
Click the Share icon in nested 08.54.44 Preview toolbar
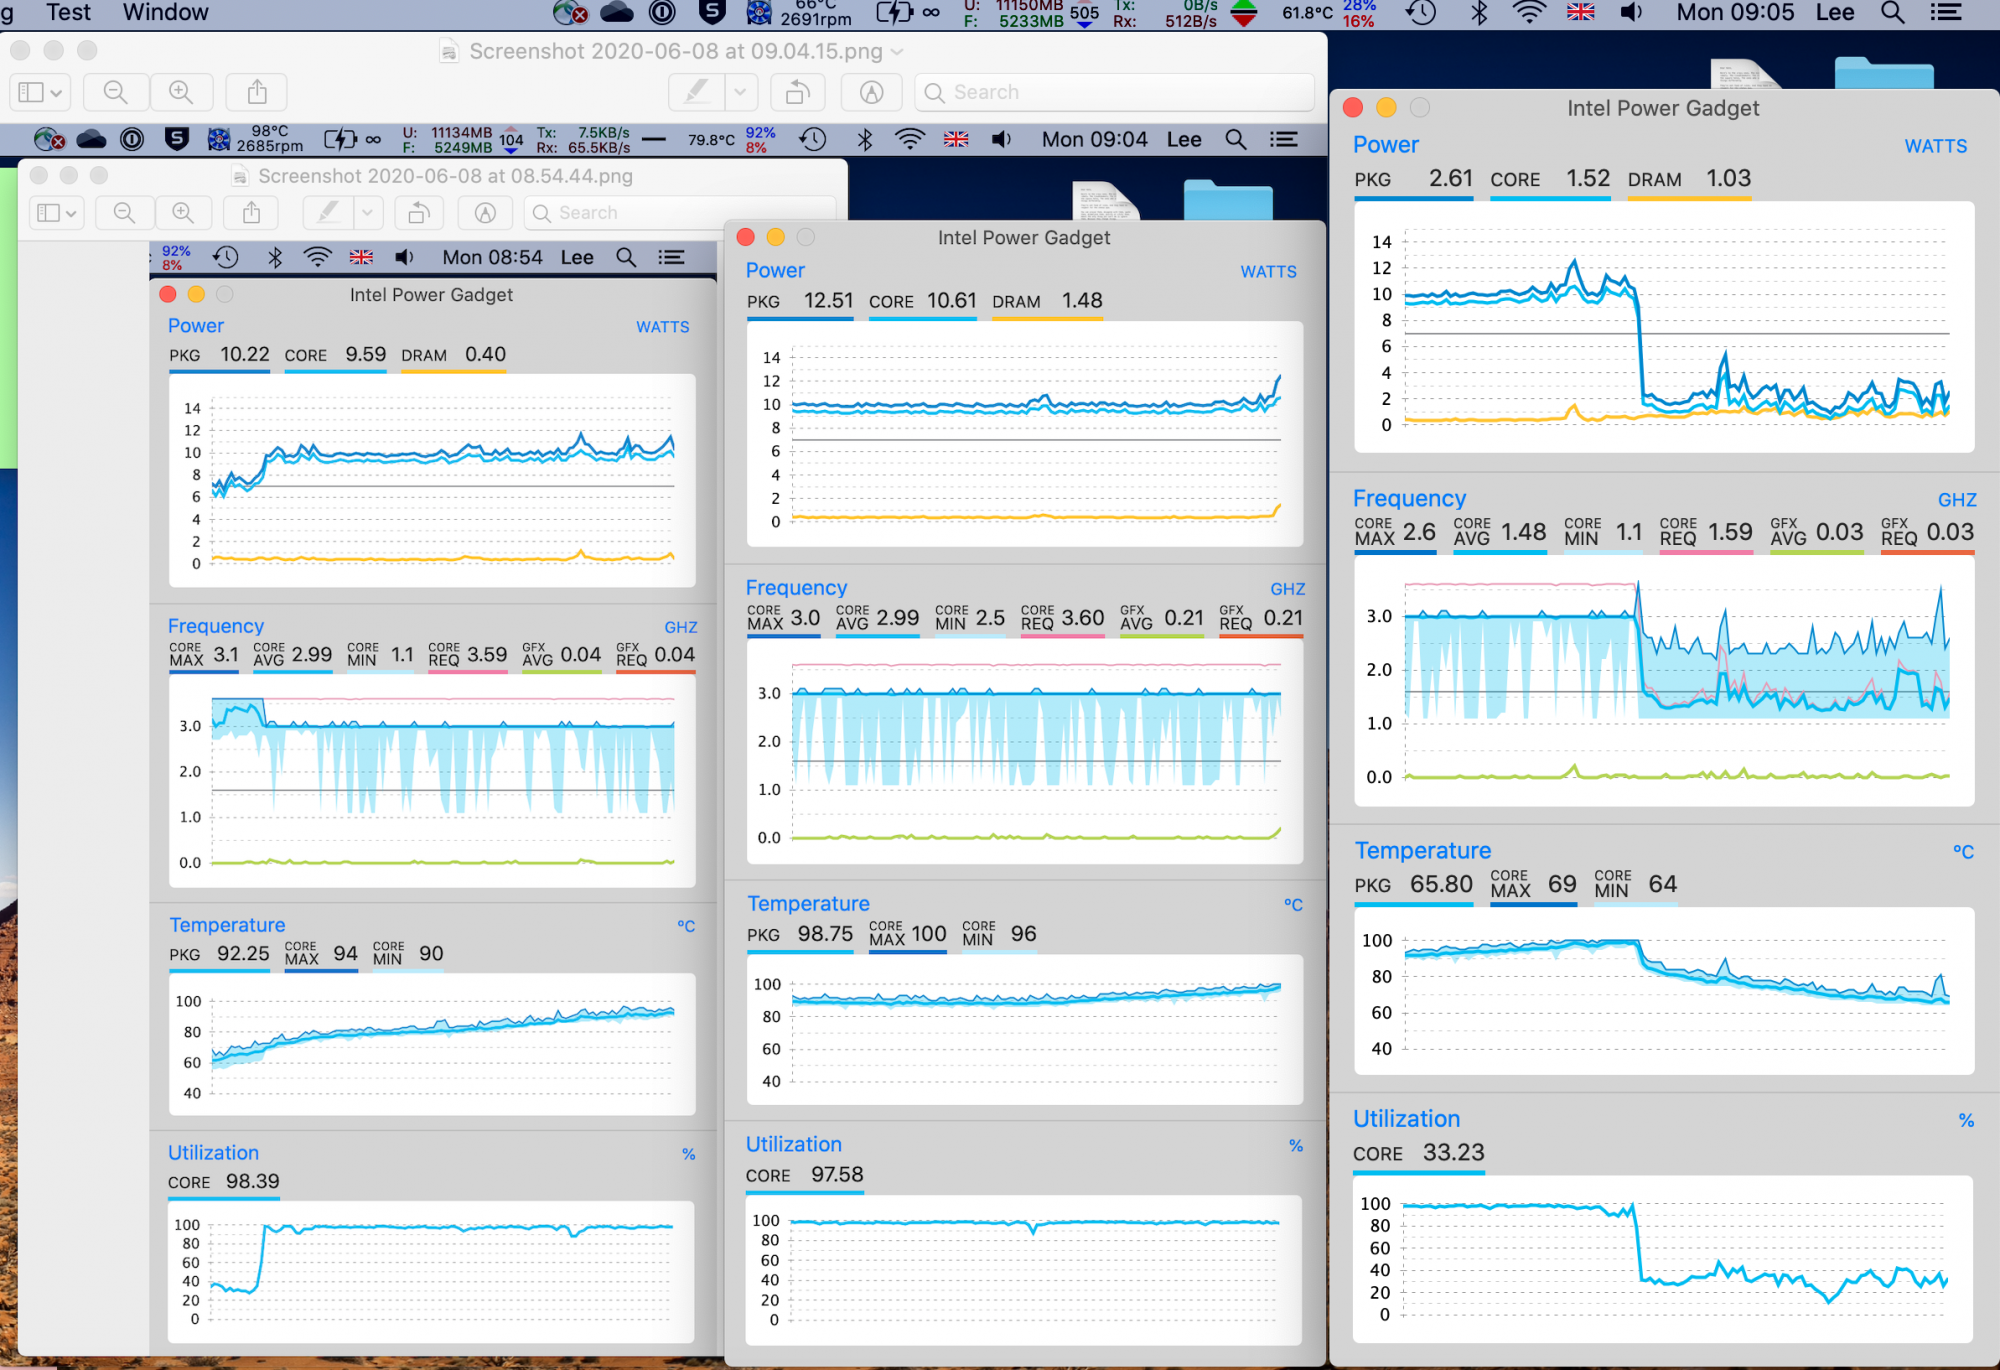(x=252, y=213)
